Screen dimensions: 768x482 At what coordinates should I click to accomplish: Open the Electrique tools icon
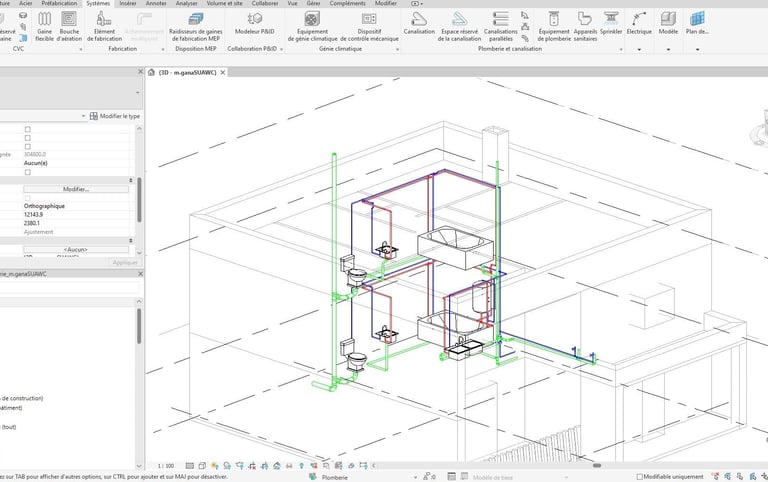[x=639, y=20]
